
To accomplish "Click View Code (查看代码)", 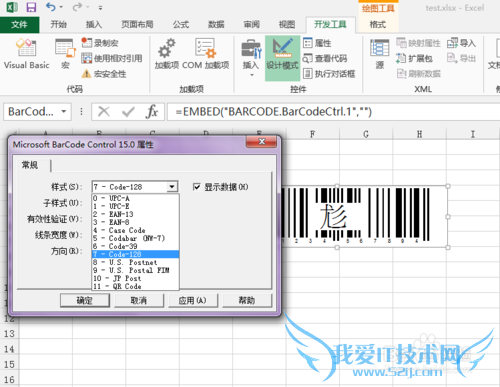I will pyautogui.click(x=325, y=58).
